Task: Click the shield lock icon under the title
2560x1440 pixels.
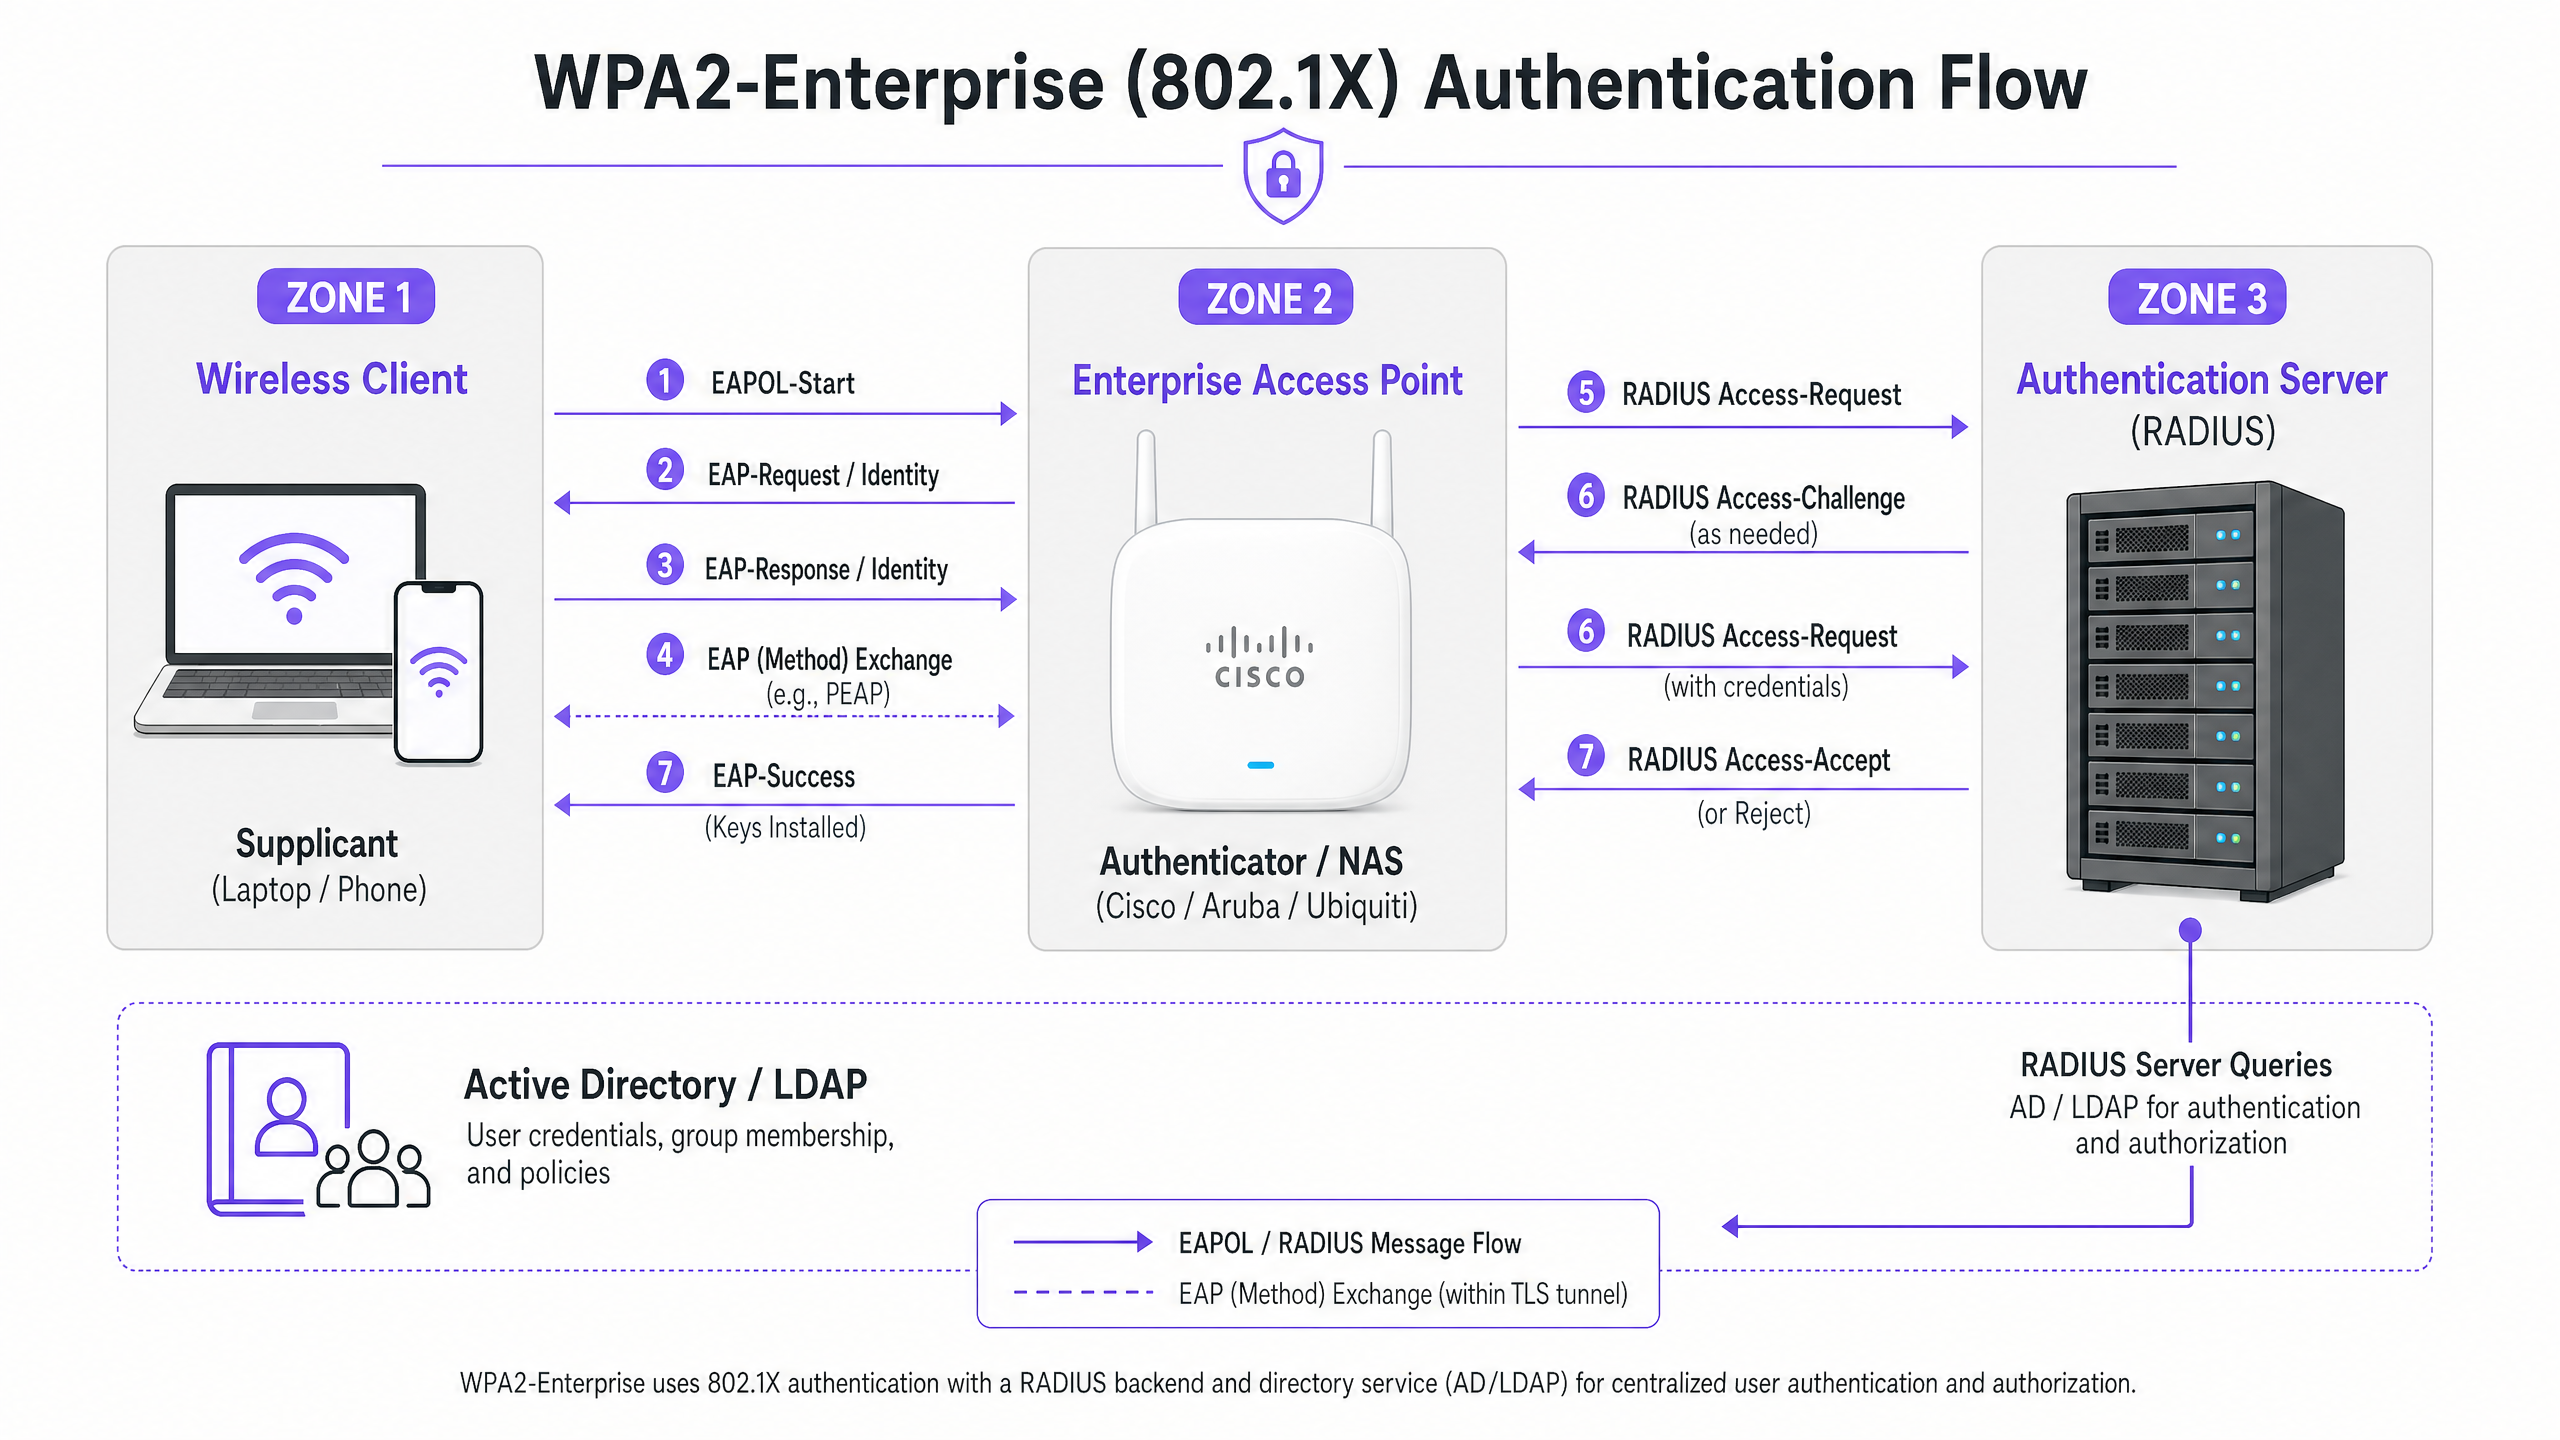Action: point(1283,175)
